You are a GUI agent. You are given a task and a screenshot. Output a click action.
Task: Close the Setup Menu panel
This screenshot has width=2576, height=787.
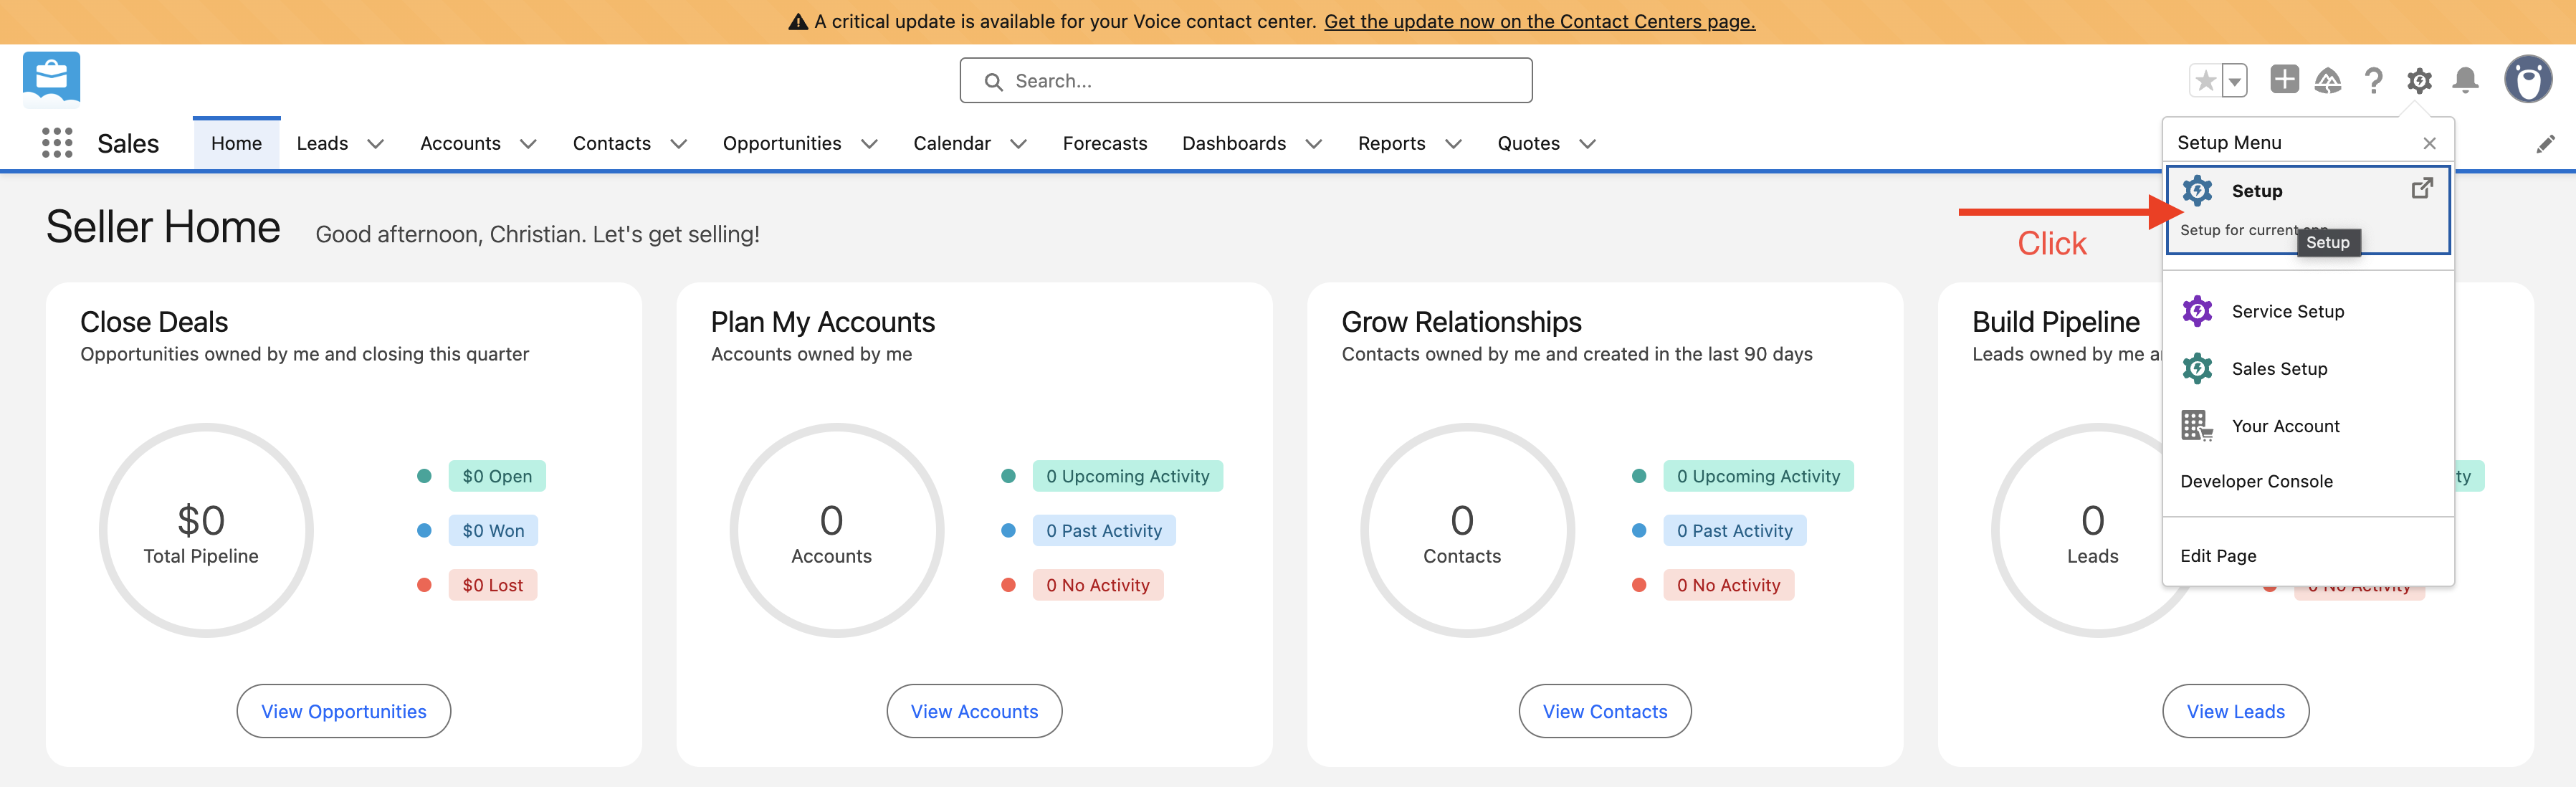(x=2430, y=143)
